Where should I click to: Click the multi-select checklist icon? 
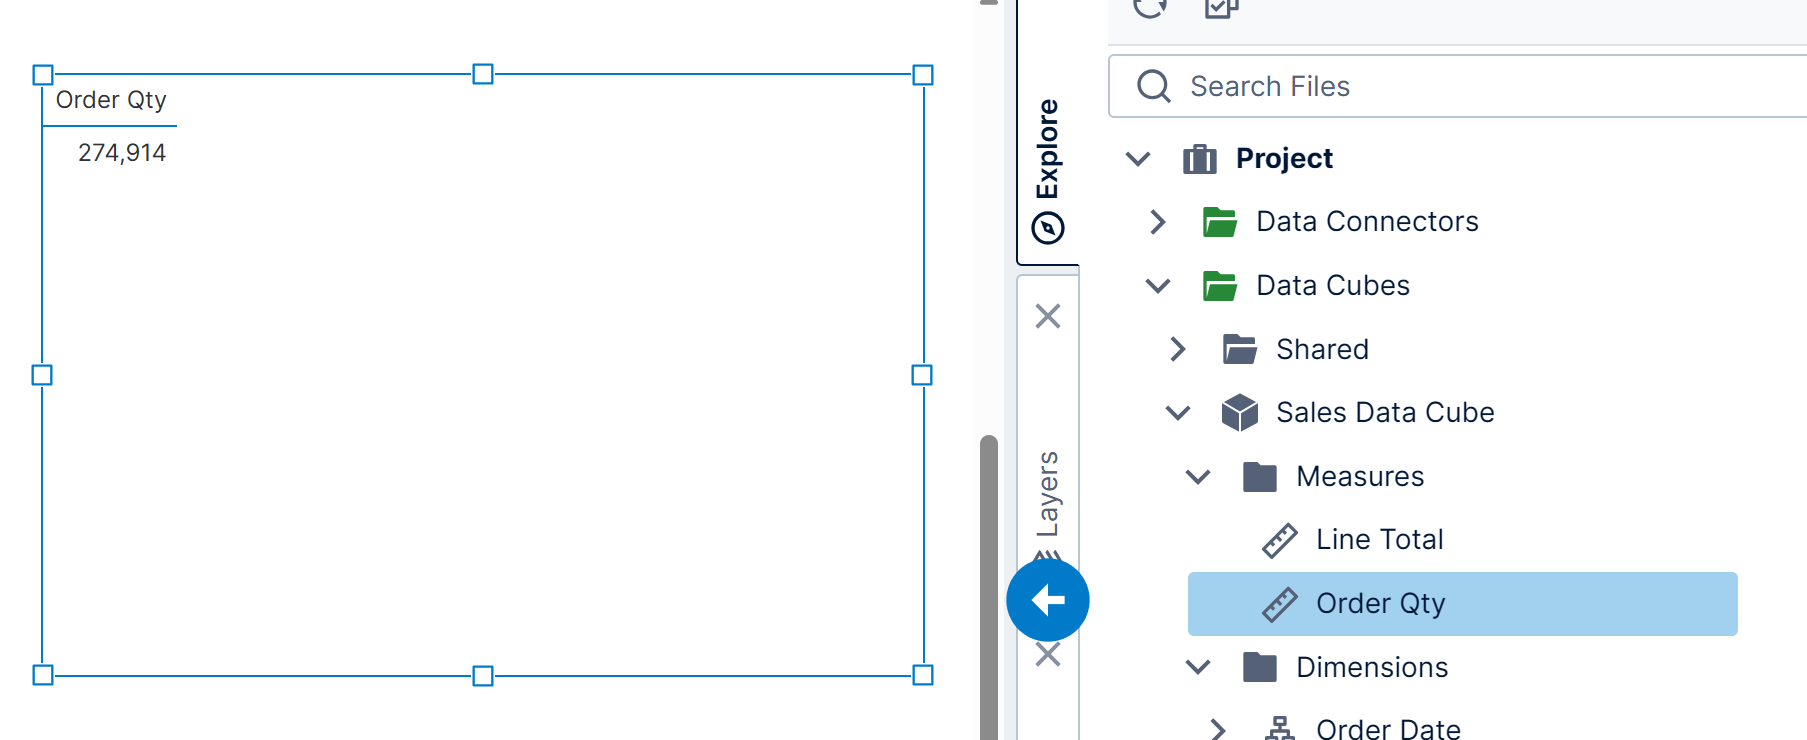1221,8
